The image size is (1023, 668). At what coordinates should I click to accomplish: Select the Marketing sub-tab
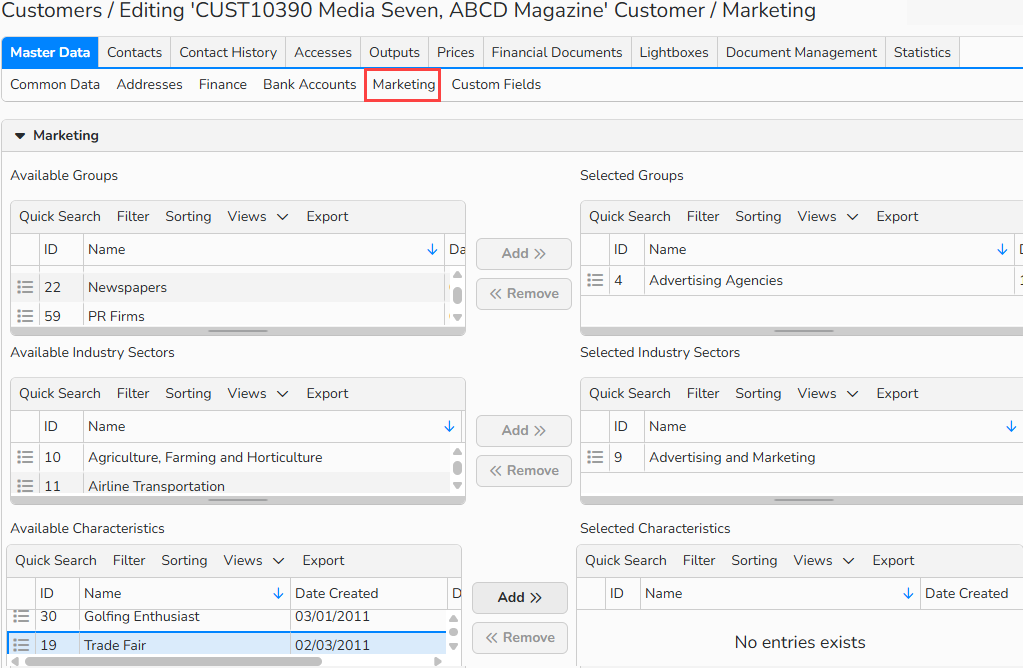pyautogui.click(x=403, y=85)
